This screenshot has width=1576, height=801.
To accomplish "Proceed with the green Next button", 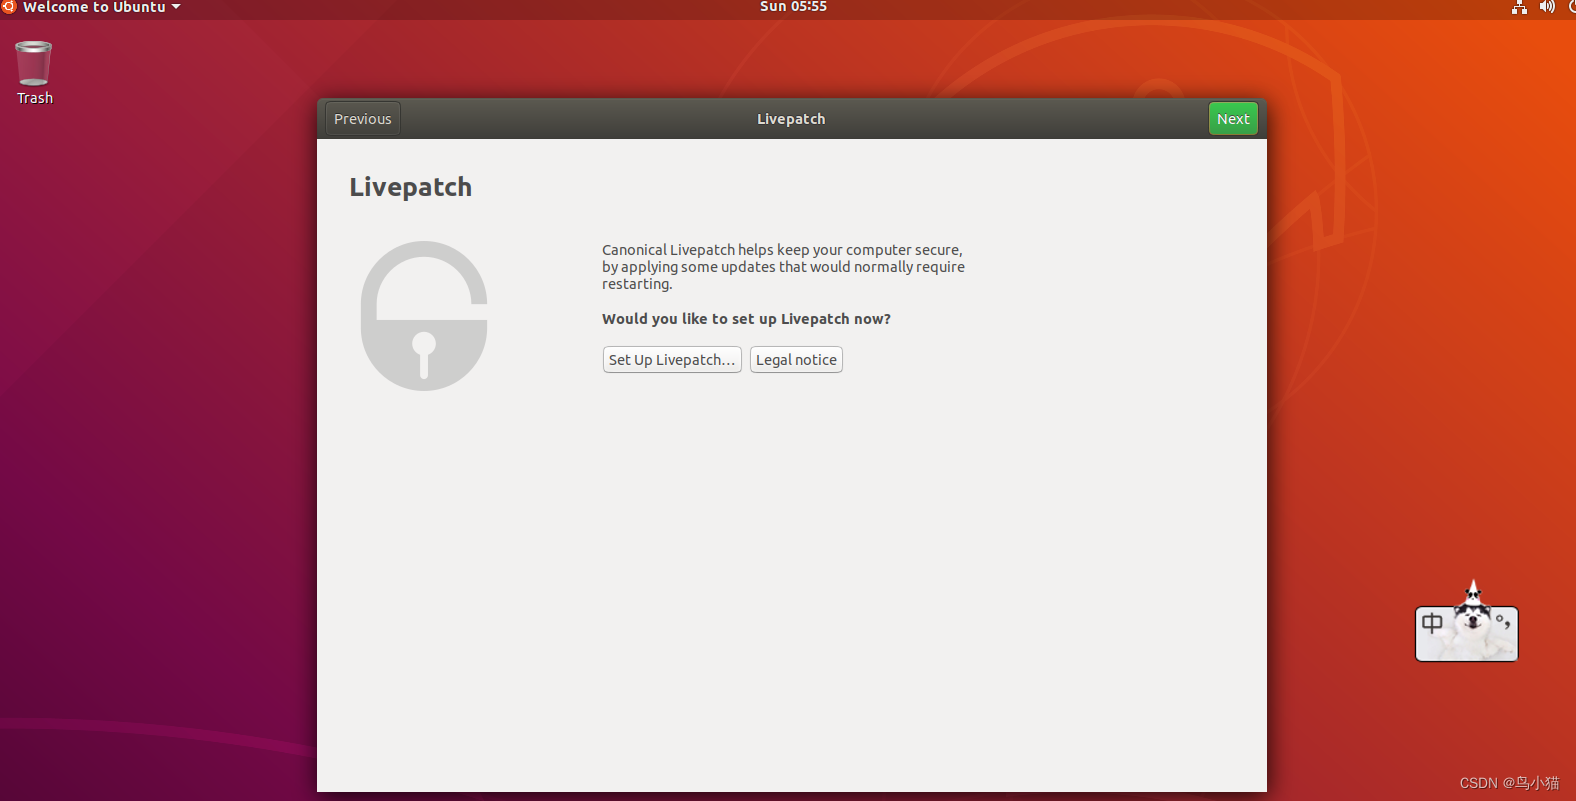I will pyautogui.click(x=1233, y=119).
